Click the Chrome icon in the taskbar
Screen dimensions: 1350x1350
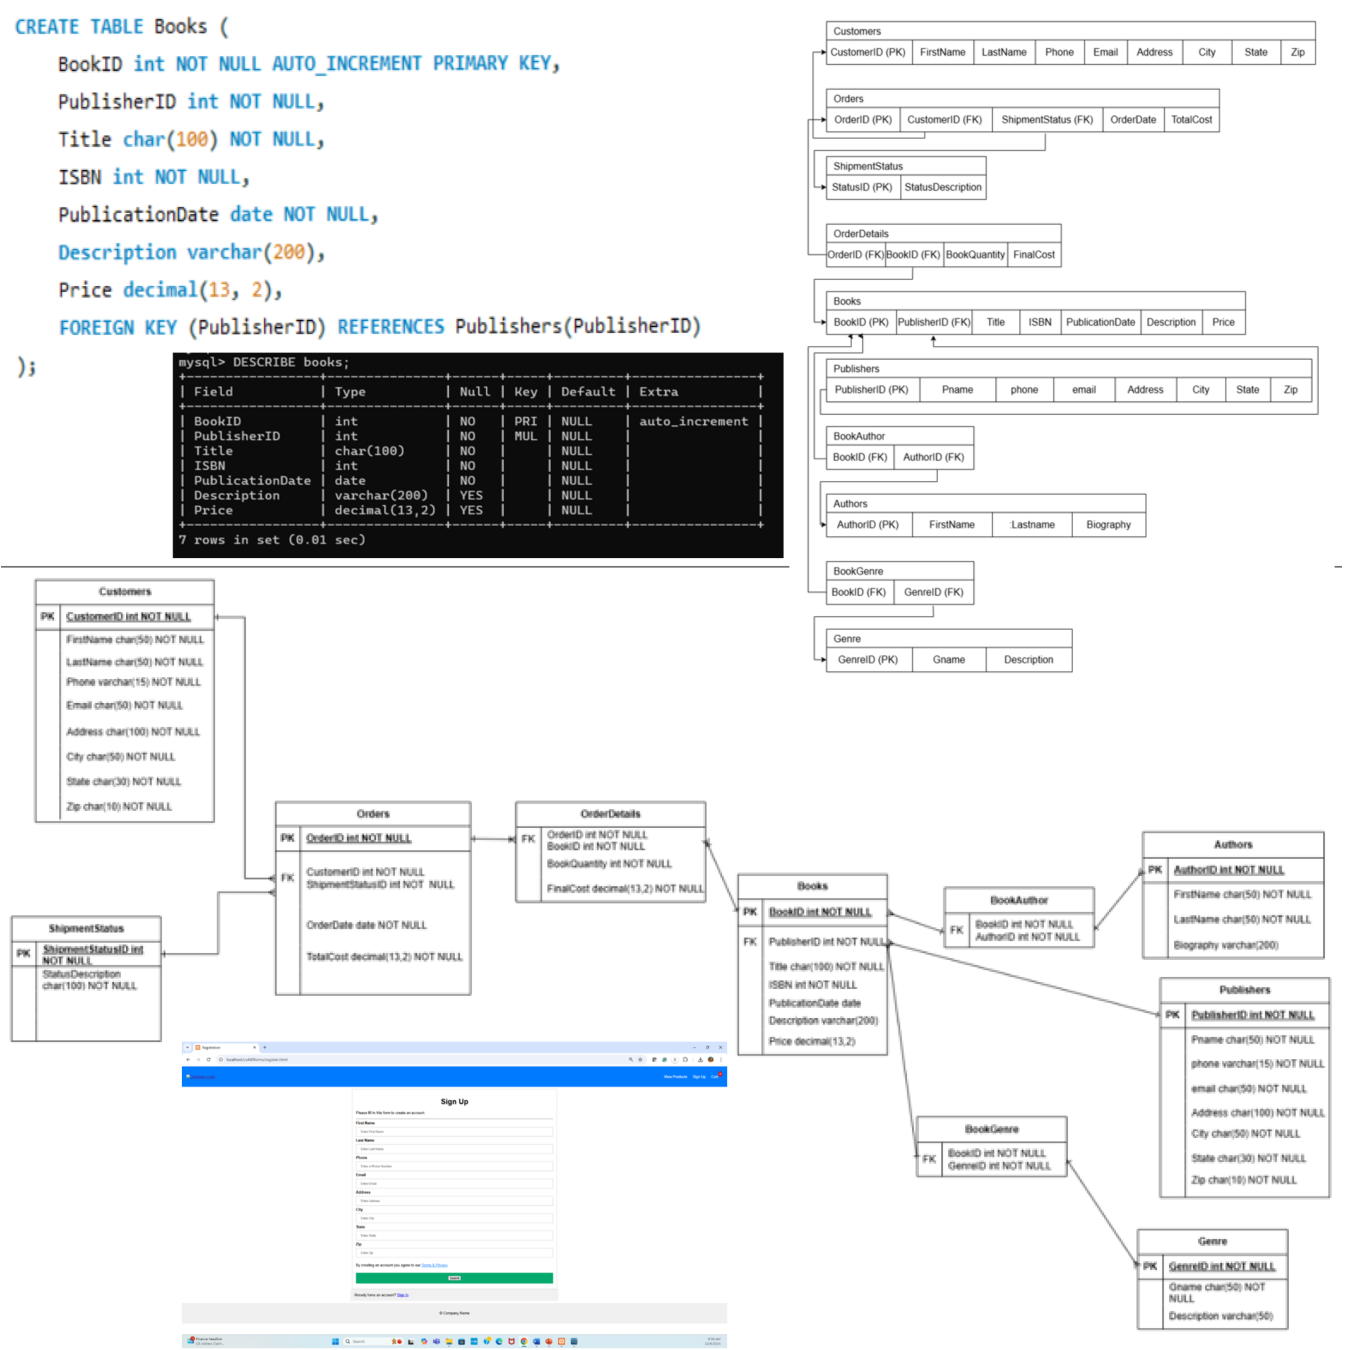pyautogui.click(x=524, y=1341)
